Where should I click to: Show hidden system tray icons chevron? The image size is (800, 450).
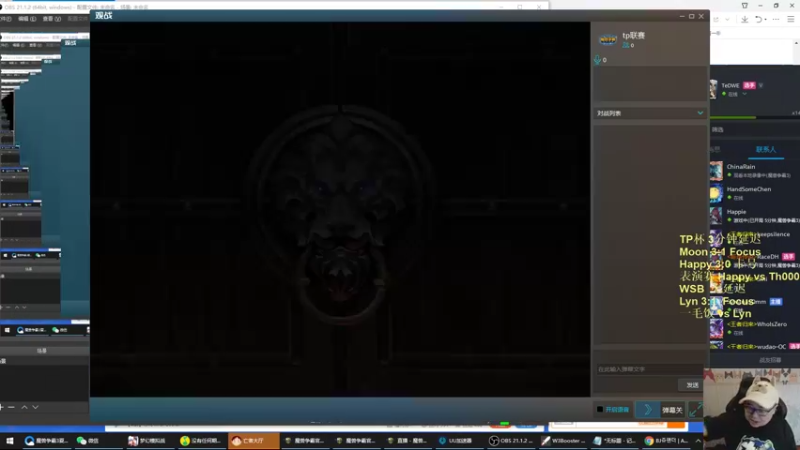click(x=697, y=440)
